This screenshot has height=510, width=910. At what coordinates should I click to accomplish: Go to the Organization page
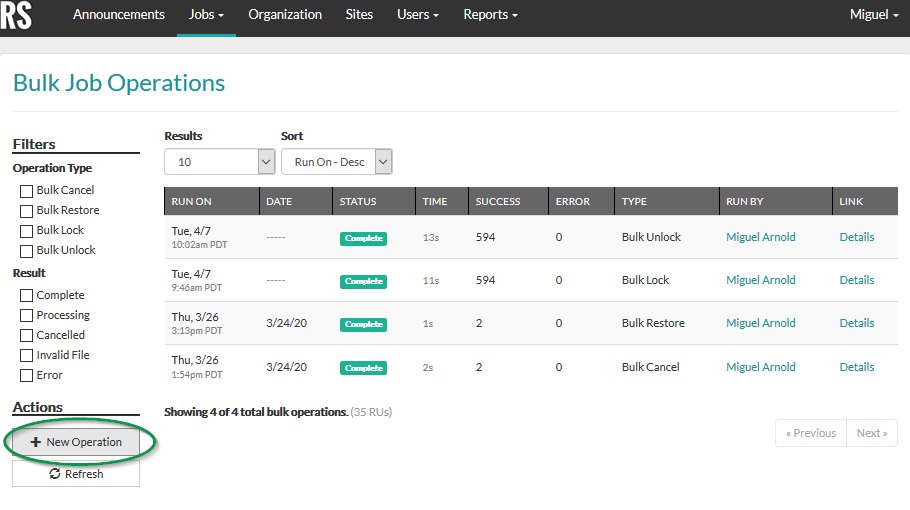285,15
